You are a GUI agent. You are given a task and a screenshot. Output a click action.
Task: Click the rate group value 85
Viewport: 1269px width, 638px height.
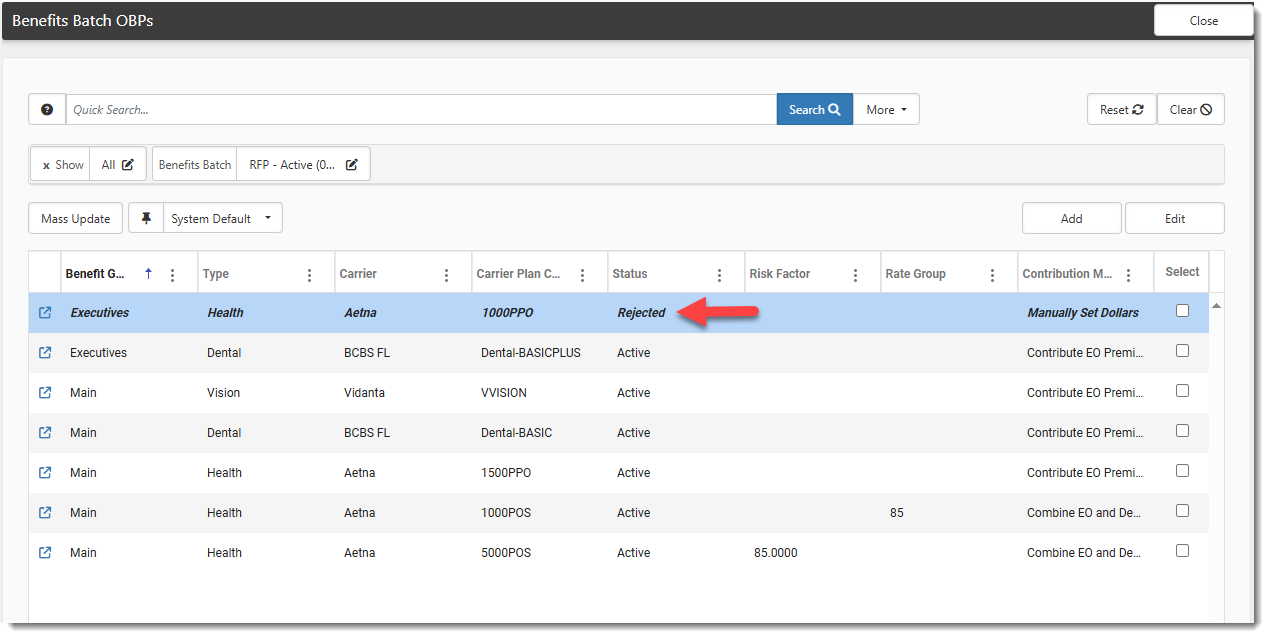pos(897,513)
